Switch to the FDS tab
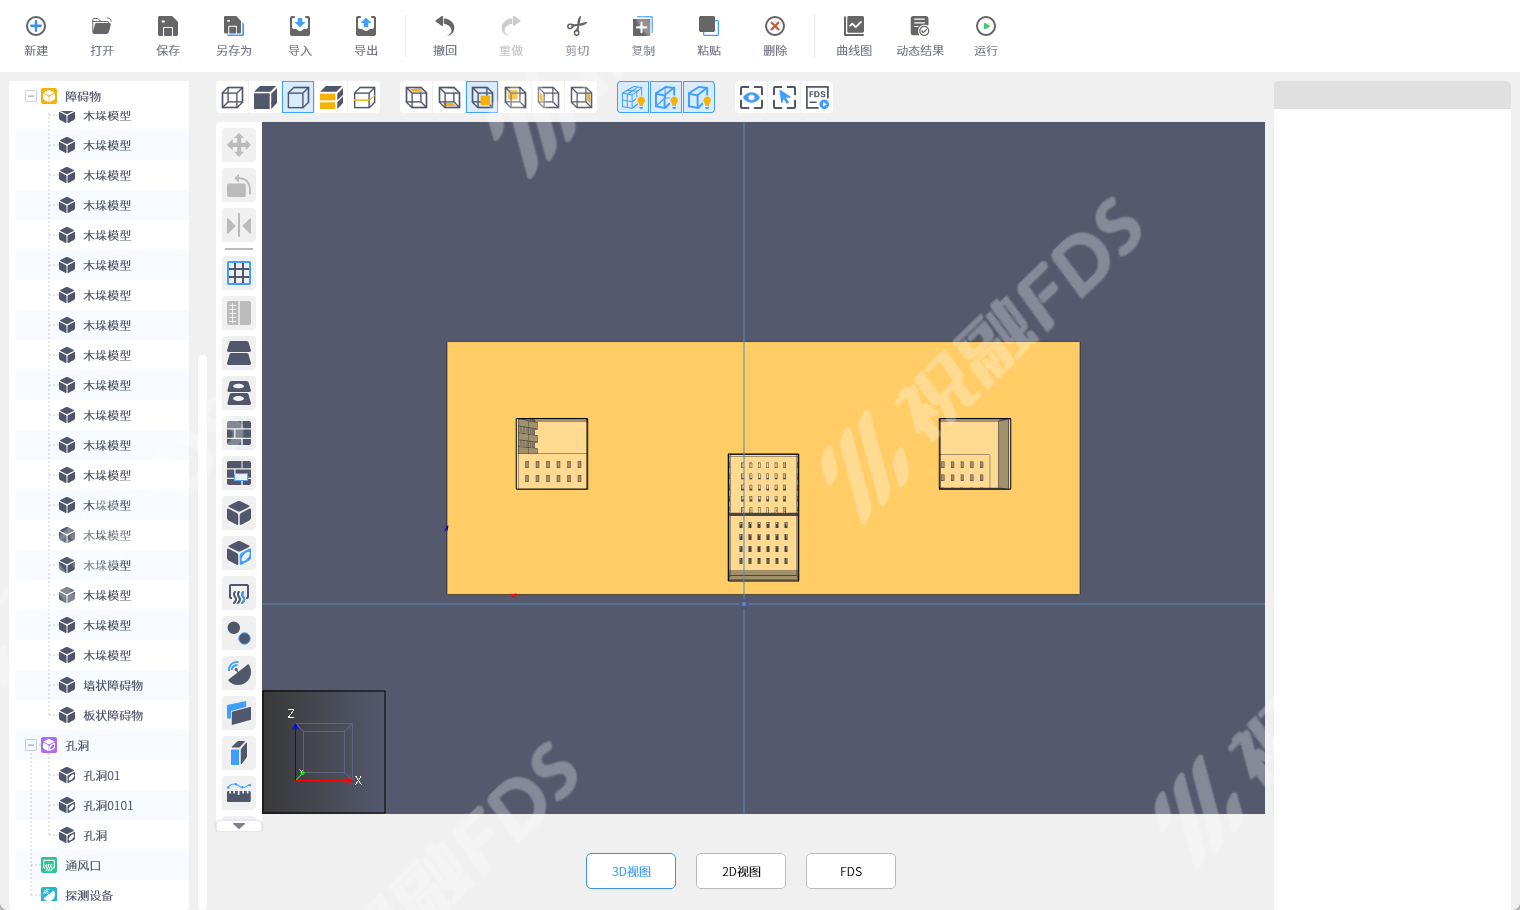 851,871
